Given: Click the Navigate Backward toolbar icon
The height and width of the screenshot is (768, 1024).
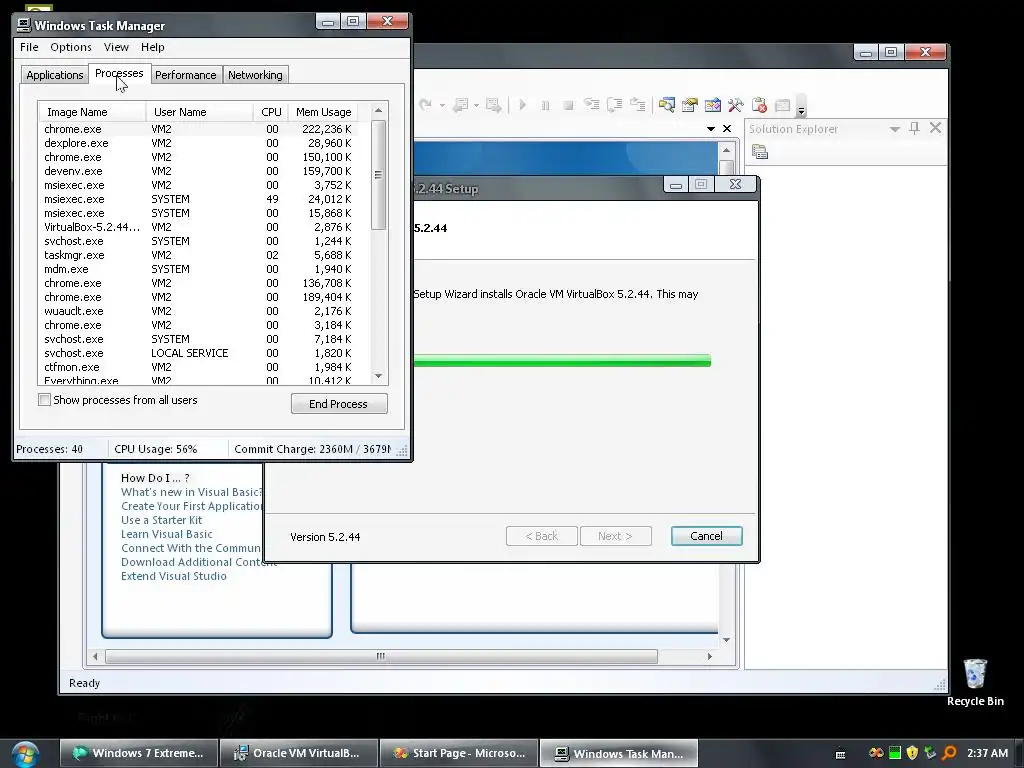Looking at the screenshot, I should [461, 104].
